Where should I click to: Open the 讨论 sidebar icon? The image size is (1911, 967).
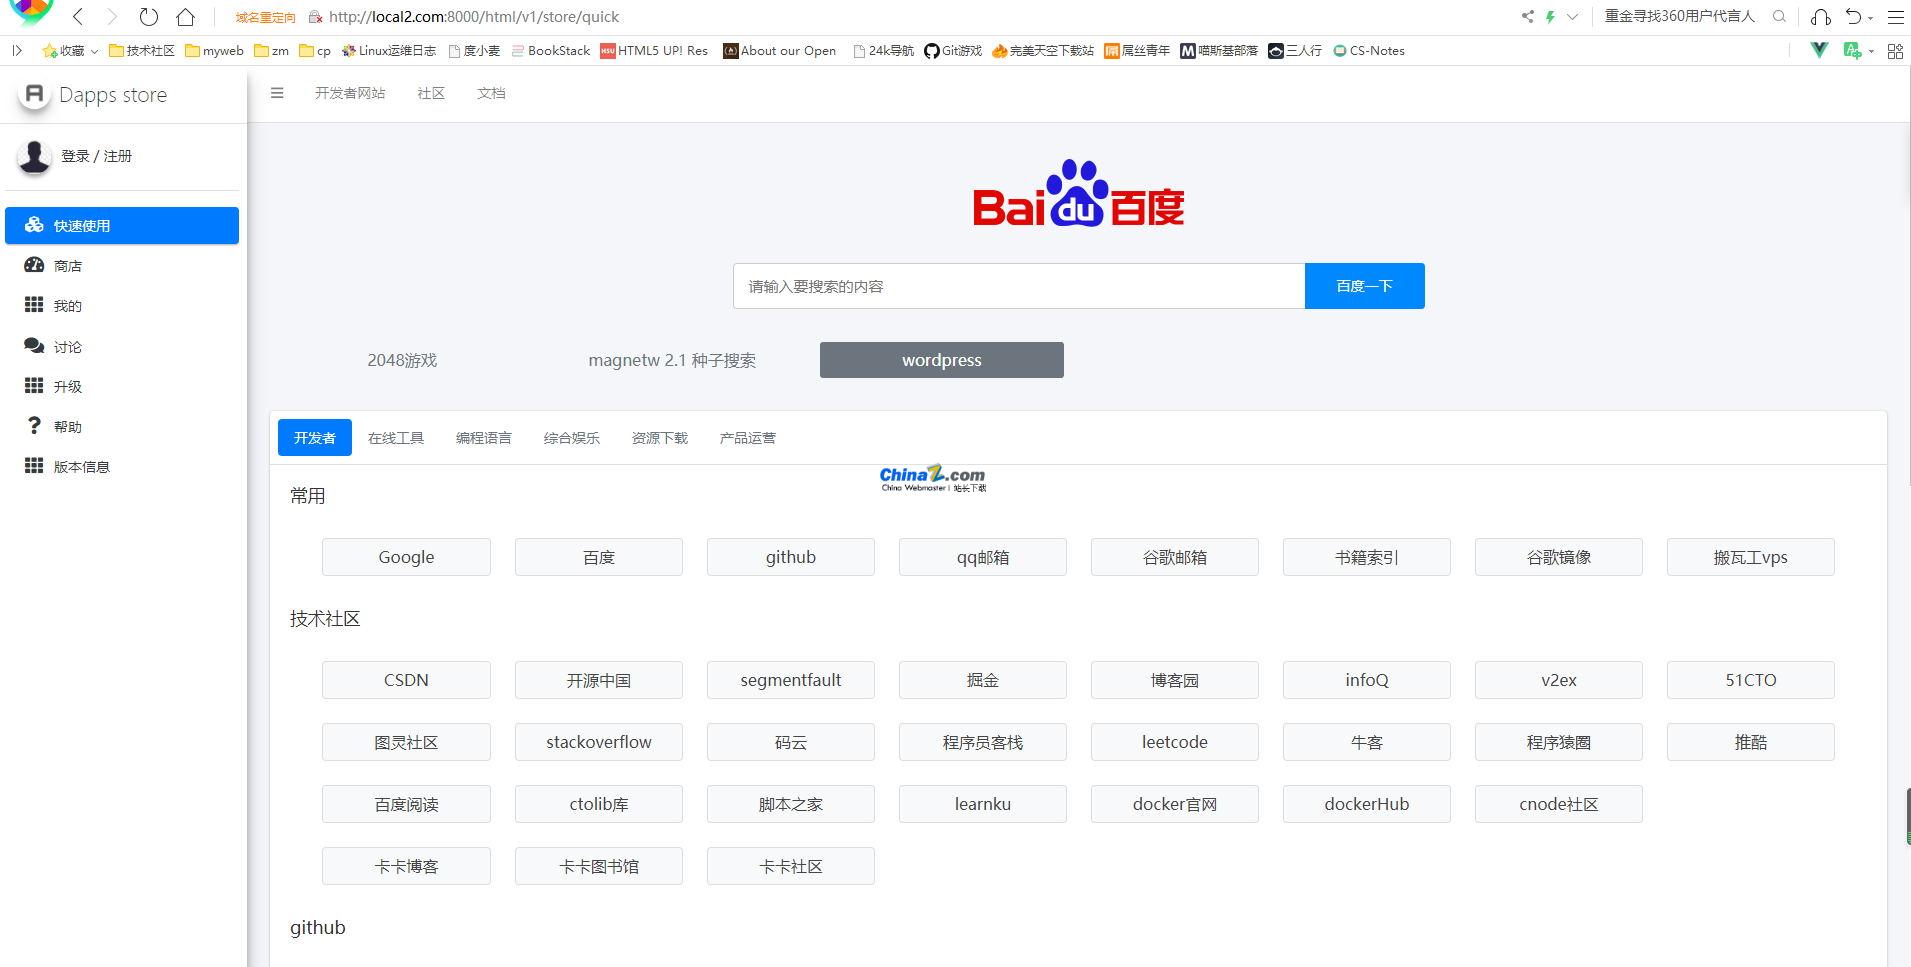coord(34,346)
